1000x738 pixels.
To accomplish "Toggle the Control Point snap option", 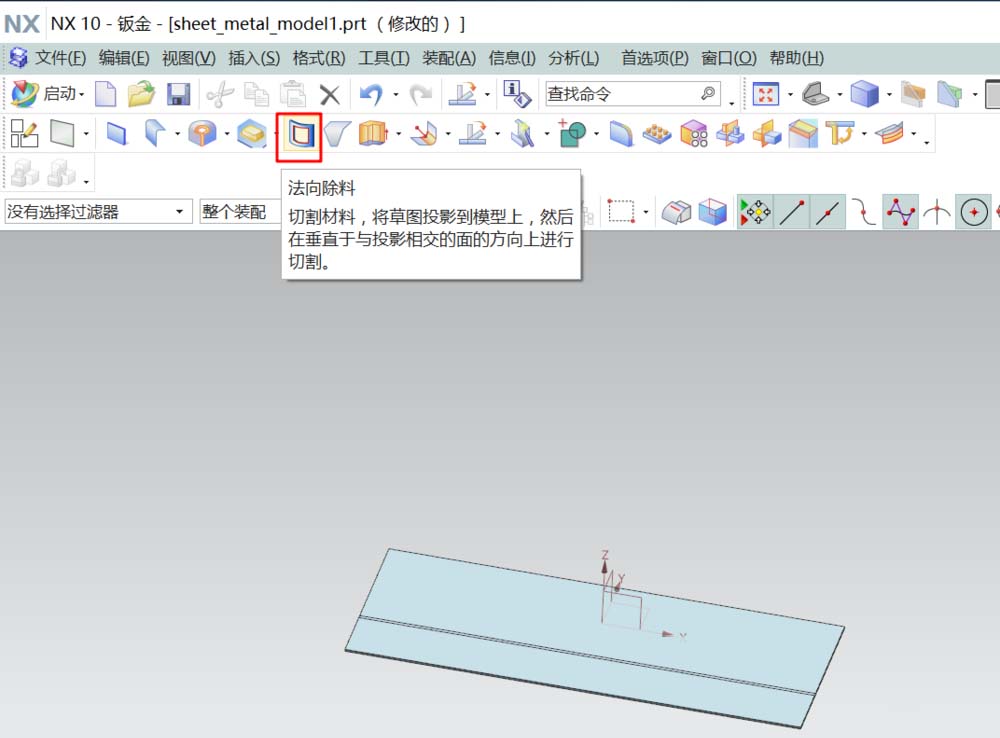I will pyautogui.click(x=864, y=212).
